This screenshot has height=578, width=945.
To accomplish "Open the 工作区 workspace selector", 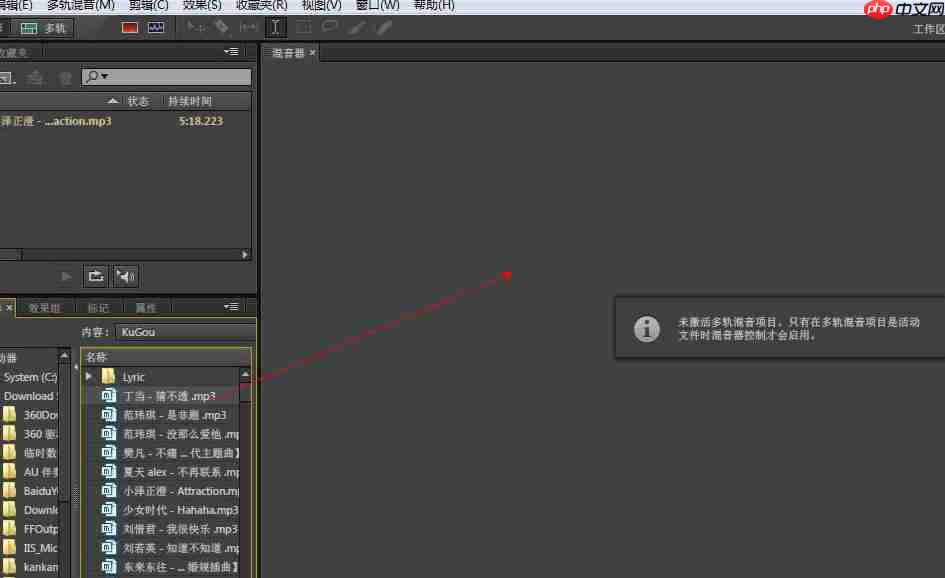I will (928, 29).
